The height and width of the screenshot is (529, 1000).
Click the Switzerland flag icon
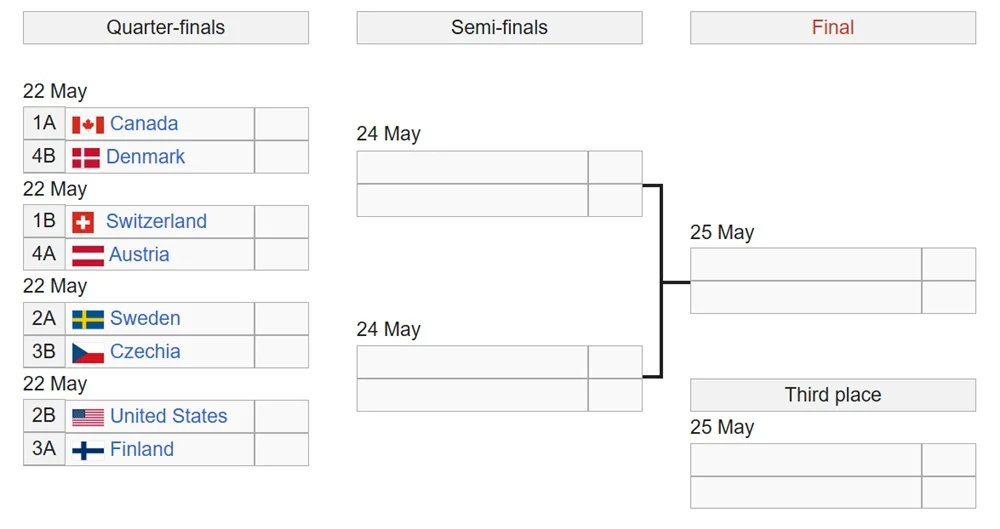[83, 222]
